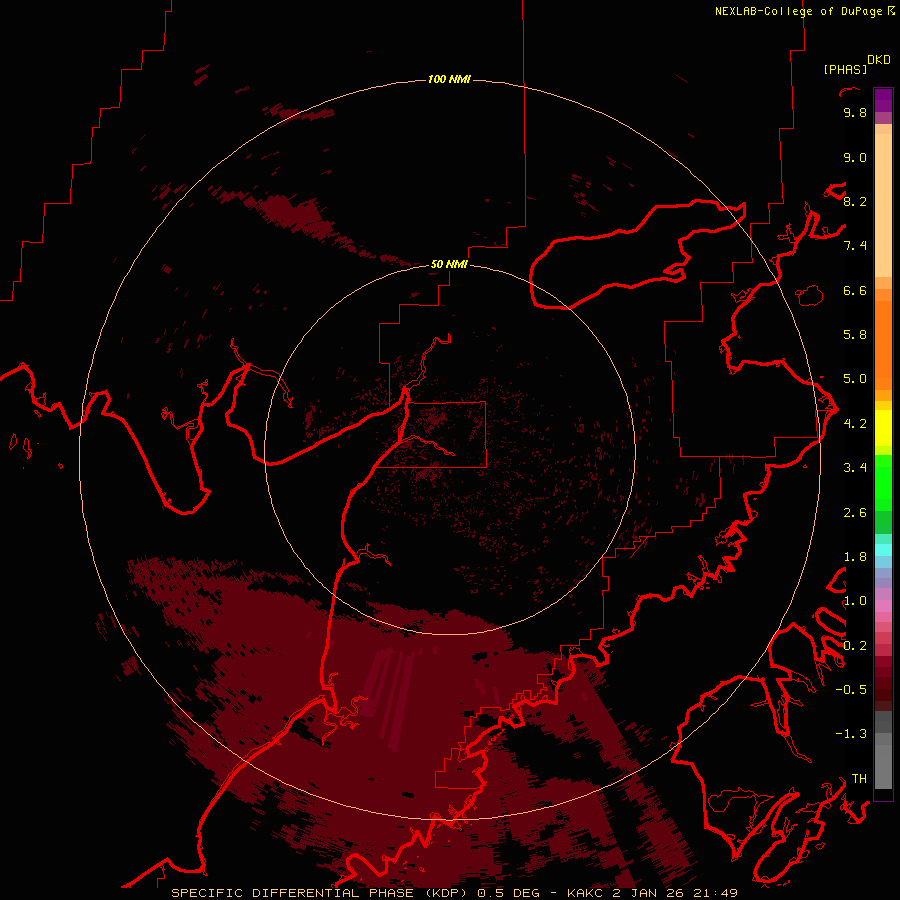Image resolution: width=900 pixels, height=900 pixels.
Task: Click the light peach segment of the color bar
Action: [x=883, y=205]
